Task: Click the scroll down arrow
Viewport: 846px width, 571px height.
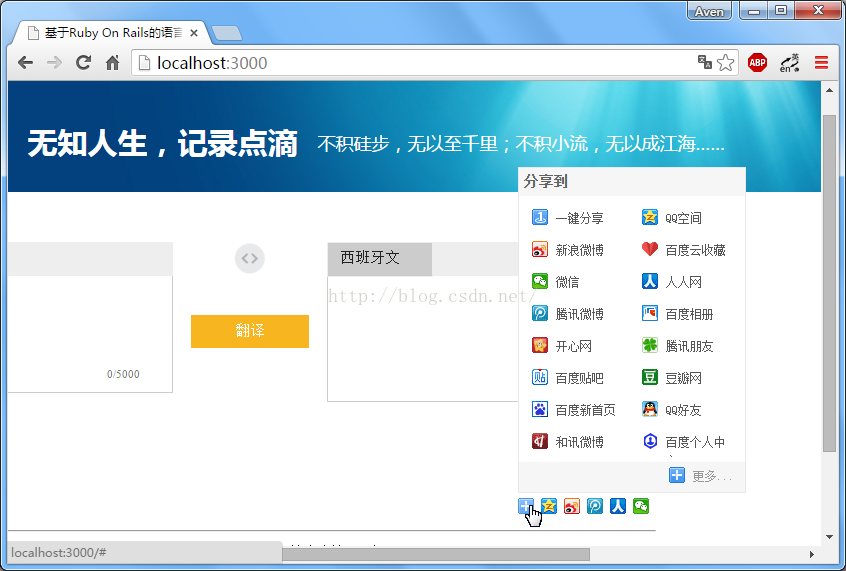Action: point(829,536)
